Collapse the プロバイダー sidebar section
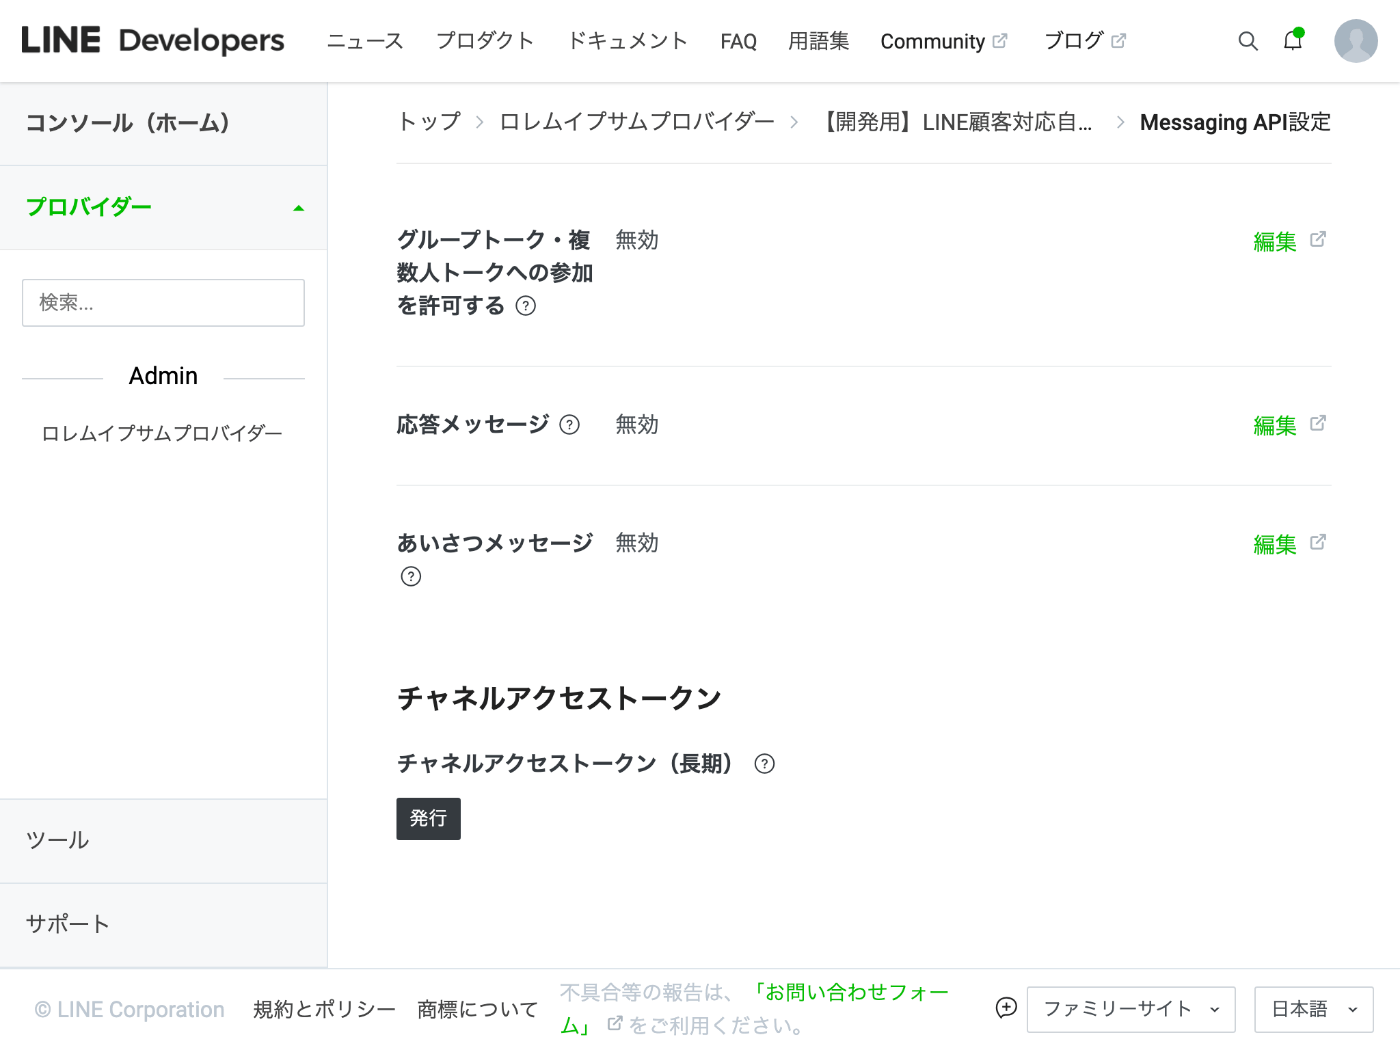 click(x=163, y=208)
